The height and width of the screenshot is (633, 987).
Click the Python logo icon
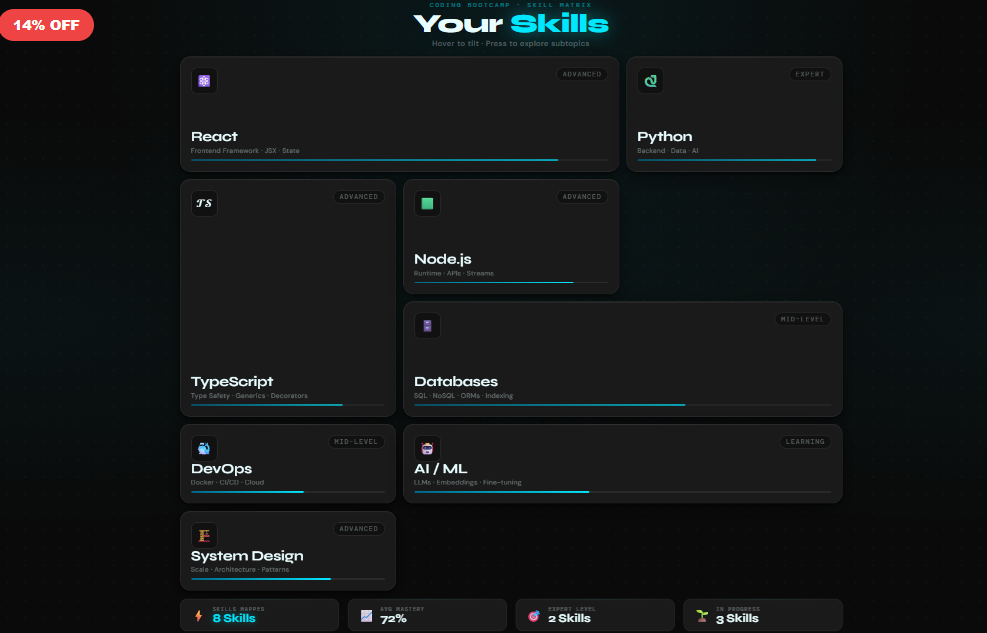[651, 81]
